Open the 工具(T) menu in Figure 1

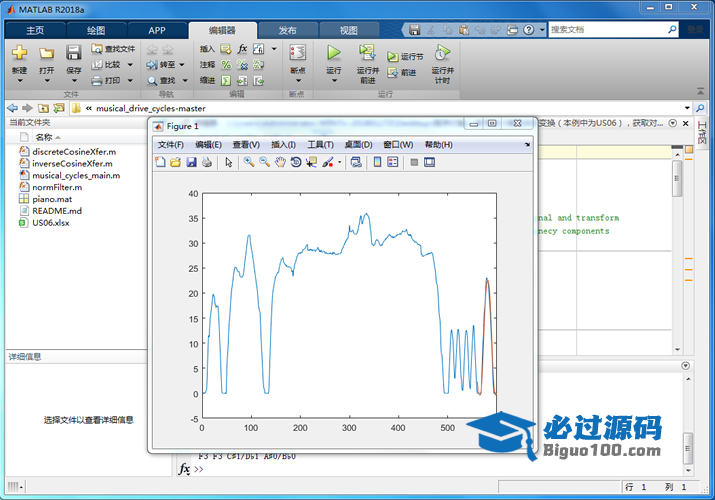point(320,144)
